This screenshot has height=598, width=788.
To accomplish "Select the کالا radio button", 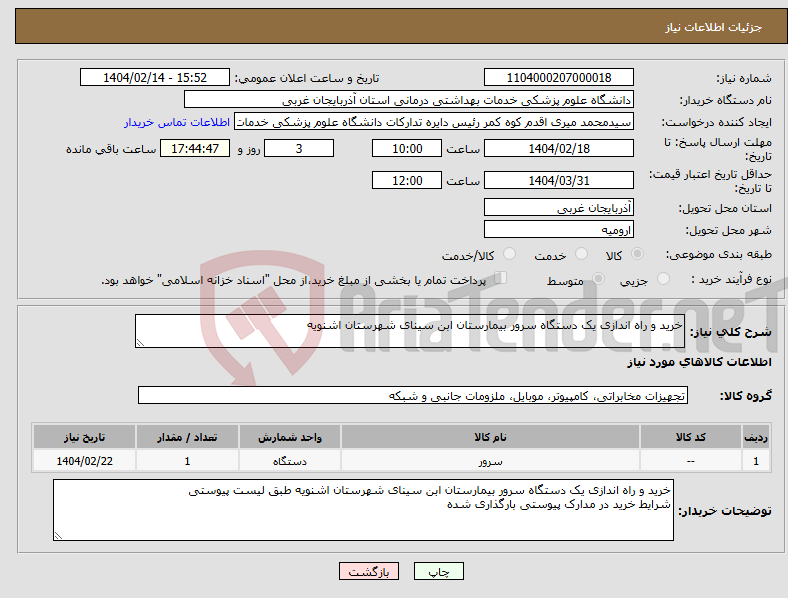I will [x=637, y=254].
